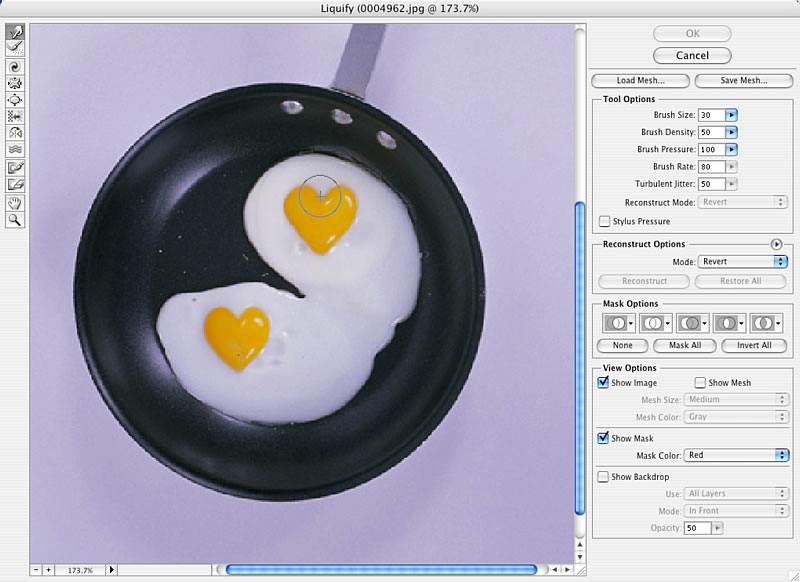Click the vertical scrollbar up arrow
Image resolution: width=800 pixels, height=582 pixels.
[x=580, y=545]
